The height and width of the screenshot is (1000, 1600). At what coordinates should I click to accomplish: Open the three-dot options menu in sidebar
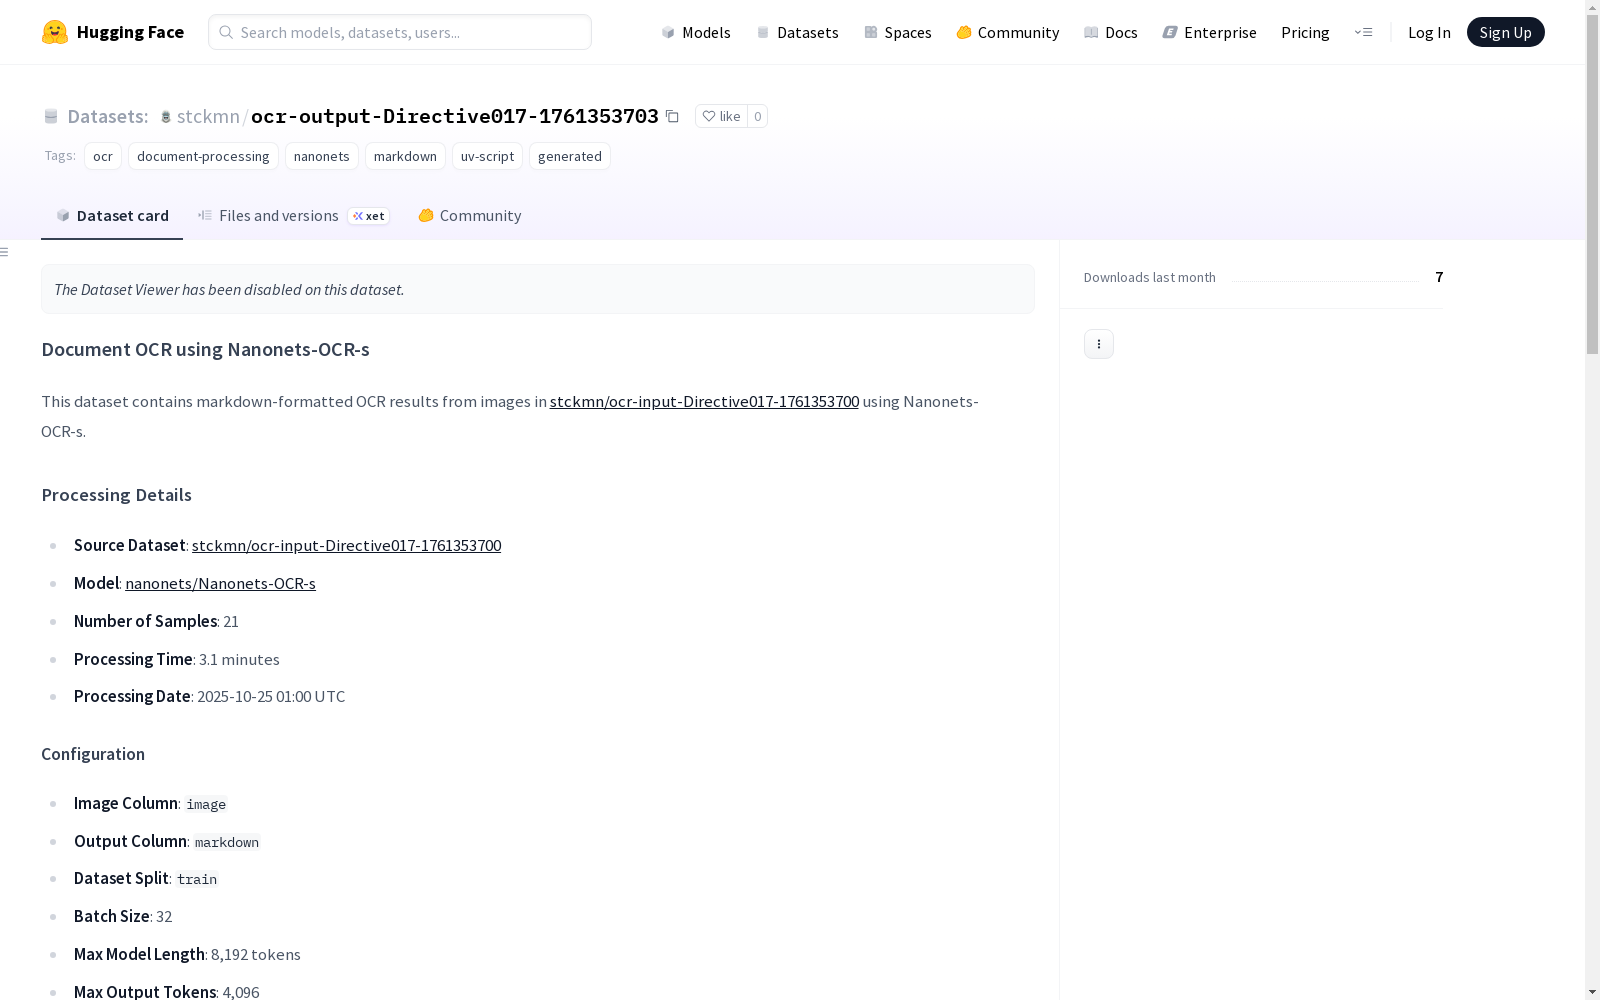(1098, 344)
